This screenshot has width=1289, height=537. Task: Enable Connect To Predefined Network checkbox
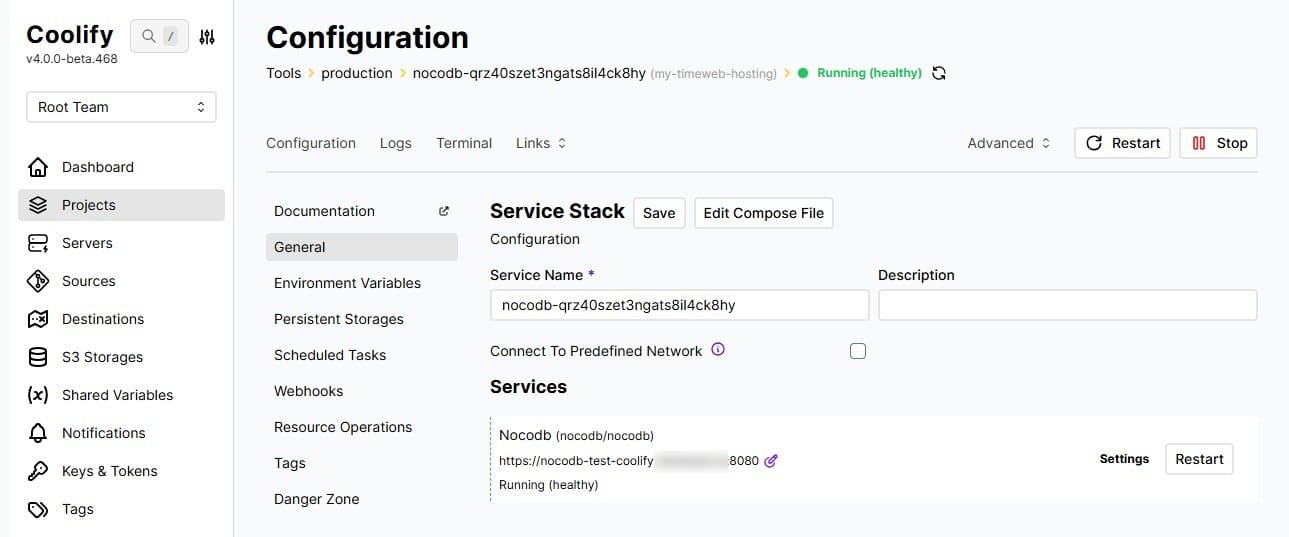[x=857, y=351]
